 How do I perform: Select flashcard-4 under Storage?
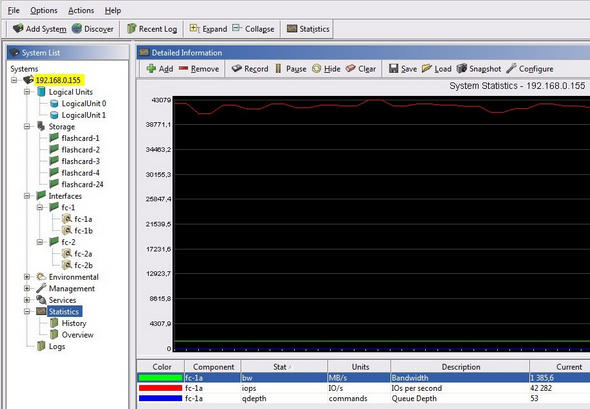80,173
